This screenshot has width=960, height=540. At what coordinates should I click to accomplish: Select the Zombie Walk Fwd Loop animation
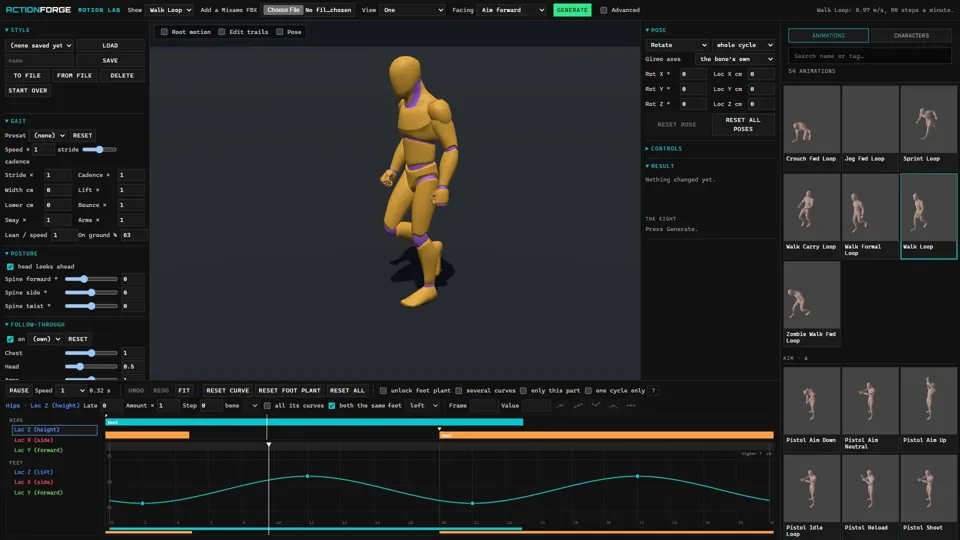[811, 304]
